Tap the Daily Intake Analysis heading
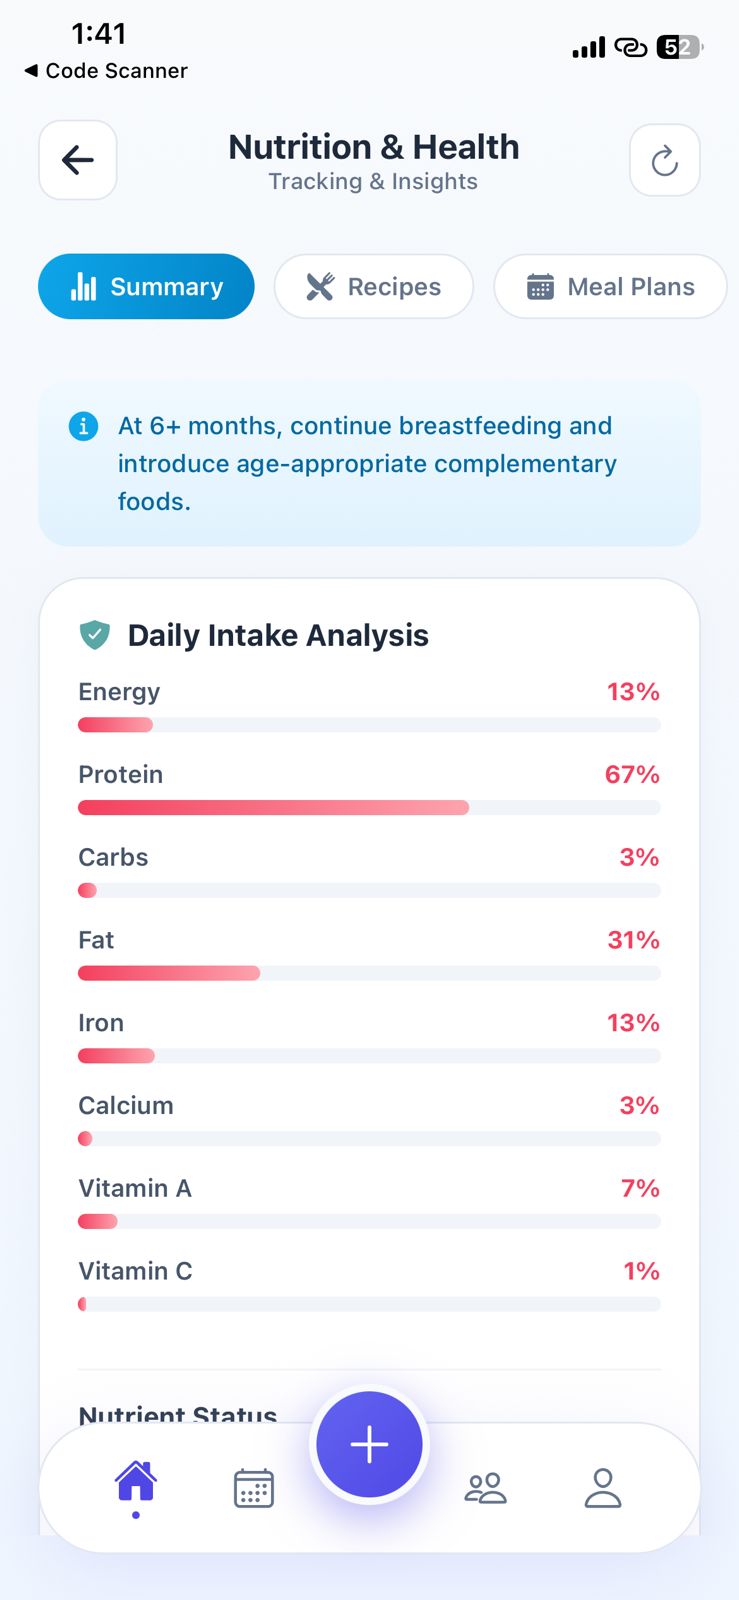This screenshot has width=739, height=1600. 278,635
